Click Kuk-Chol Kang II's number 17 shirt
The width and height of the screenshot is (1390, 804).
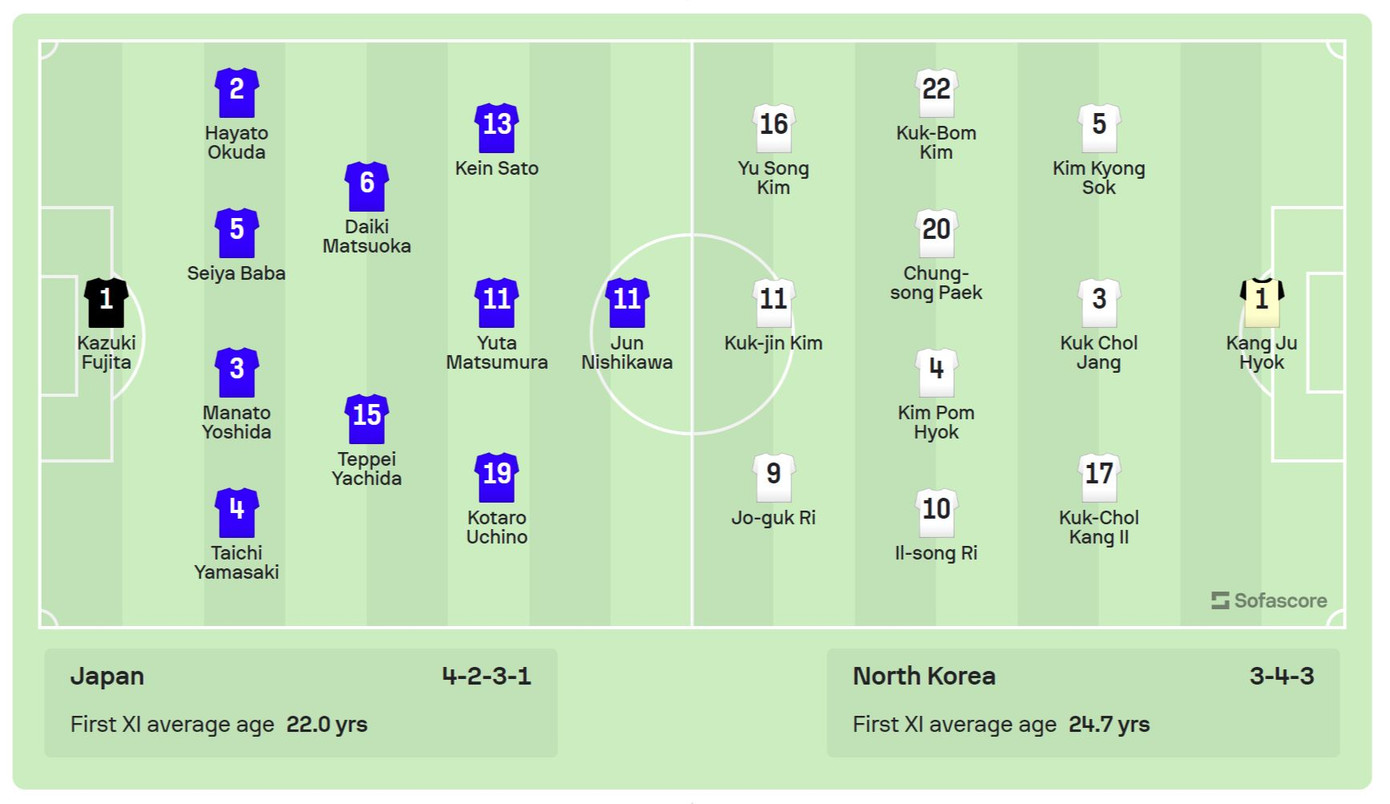[x=1099, y=477]
